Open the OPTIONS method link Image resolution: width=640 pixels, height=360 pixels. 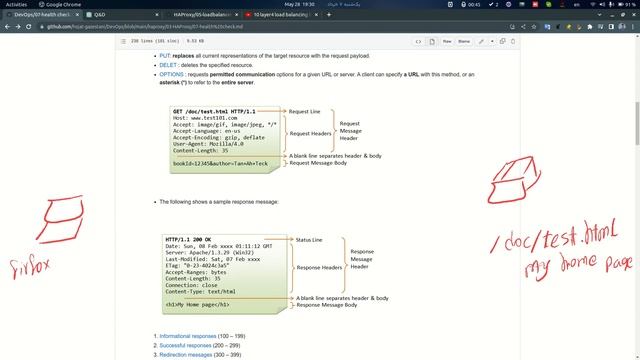click(x=171, y=75)
